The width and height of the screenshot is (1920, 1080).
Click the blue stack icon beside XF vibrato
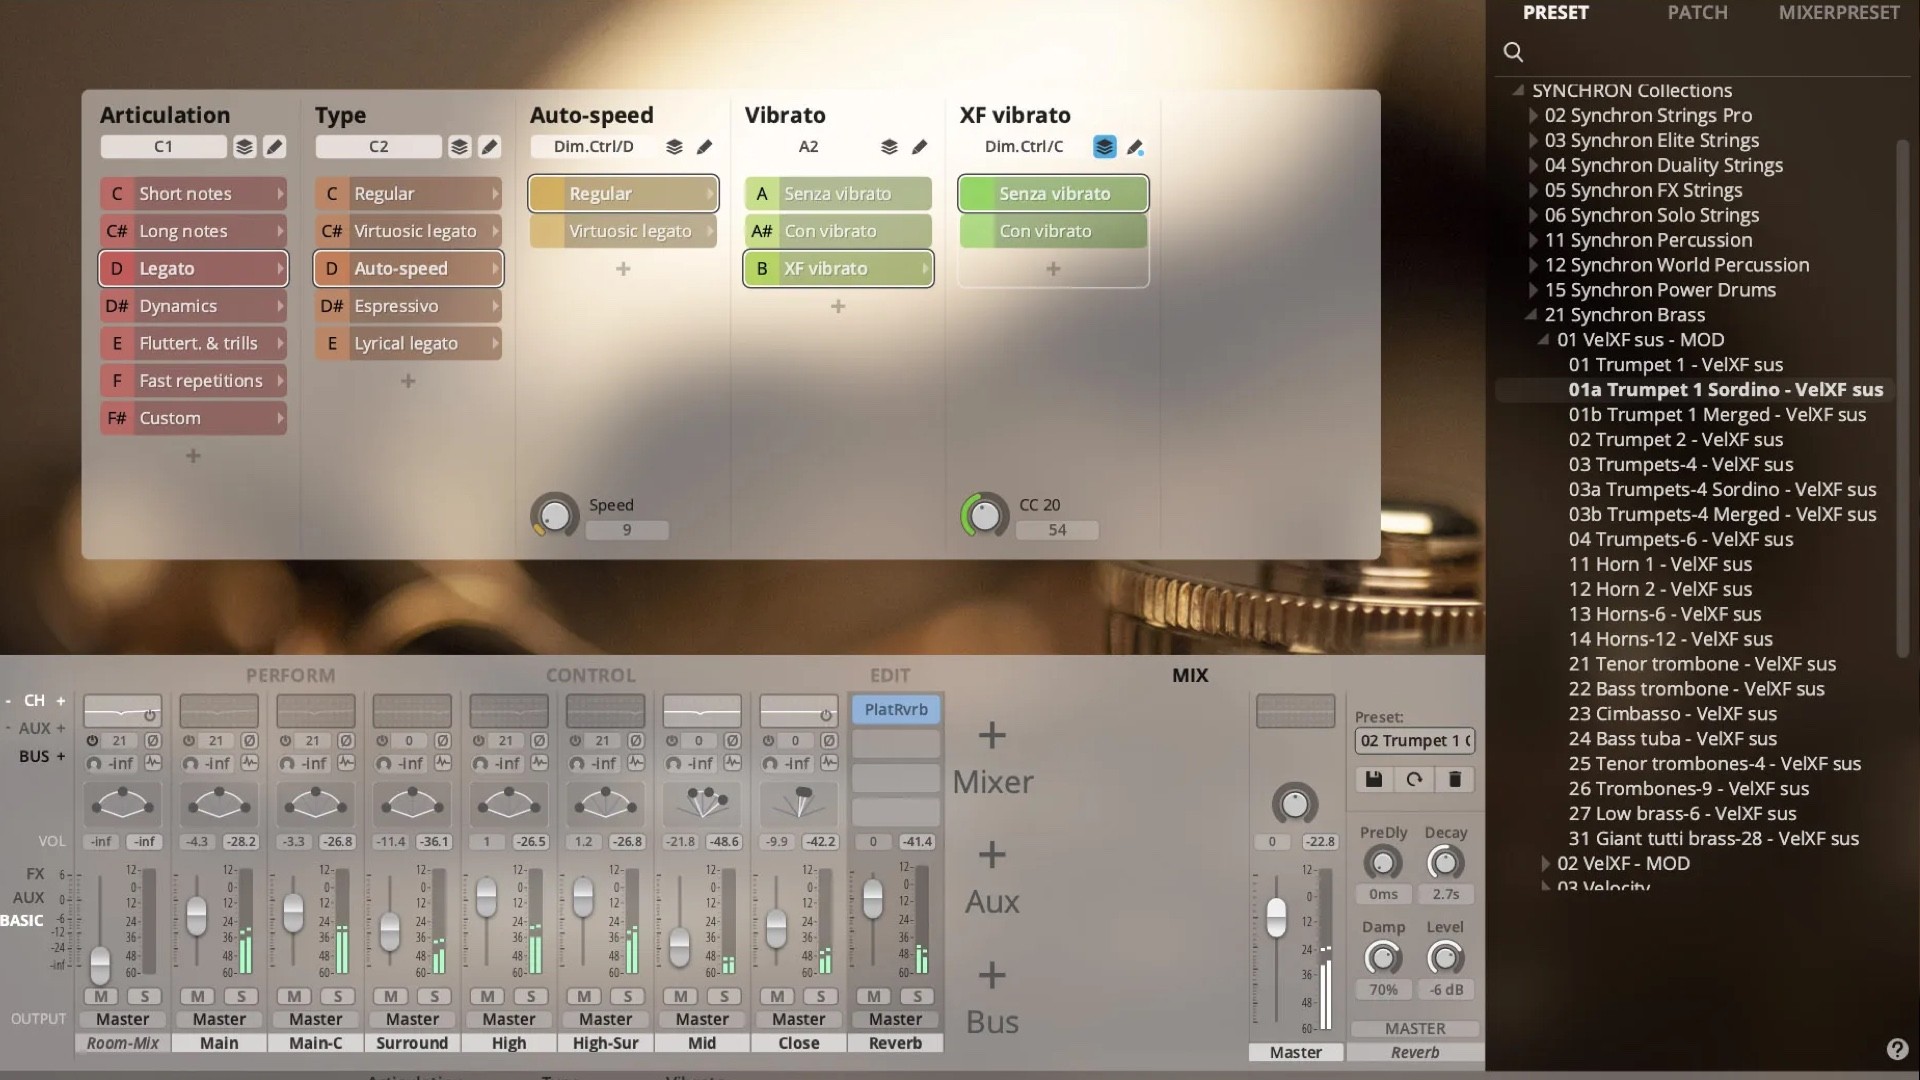click(1103, 146)
